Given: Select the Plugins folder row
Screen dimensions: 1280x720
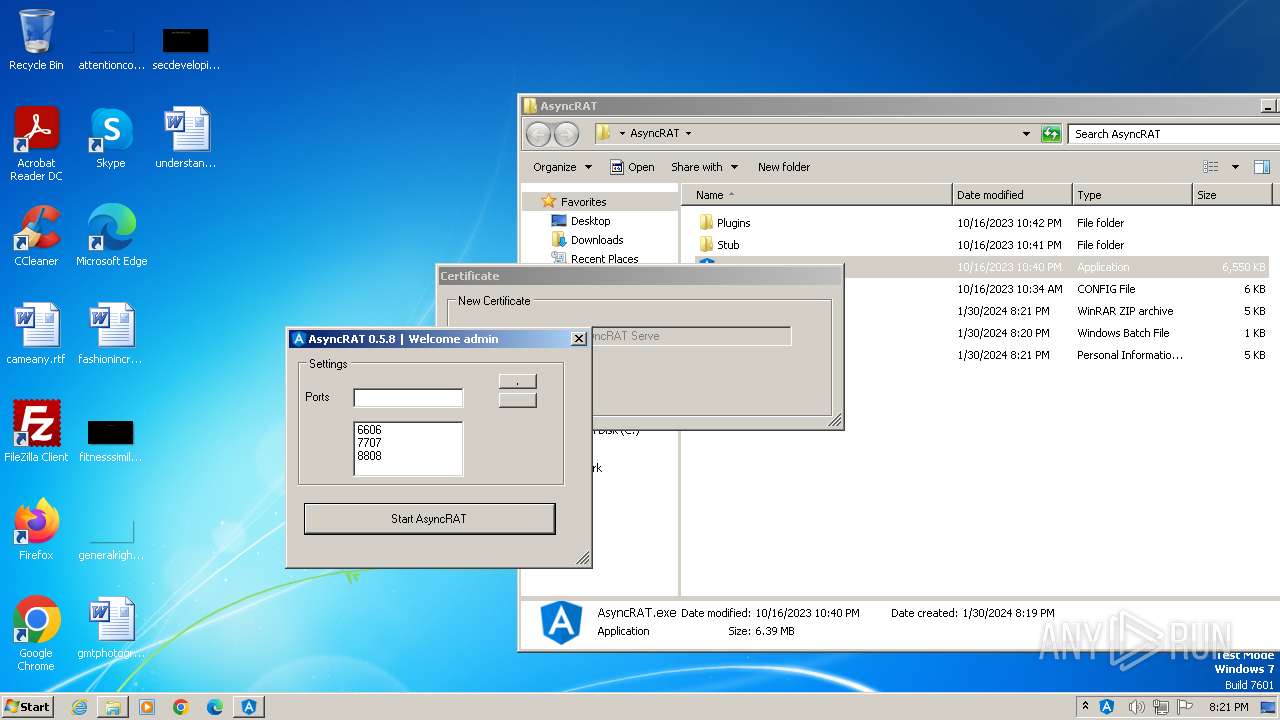Looking at the screenshot, I should (x=982, y=223).
